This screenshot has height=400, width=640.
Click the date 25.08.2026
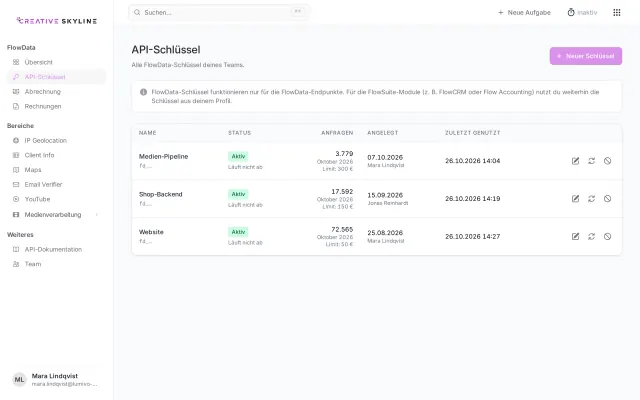[x=385, y=233]
